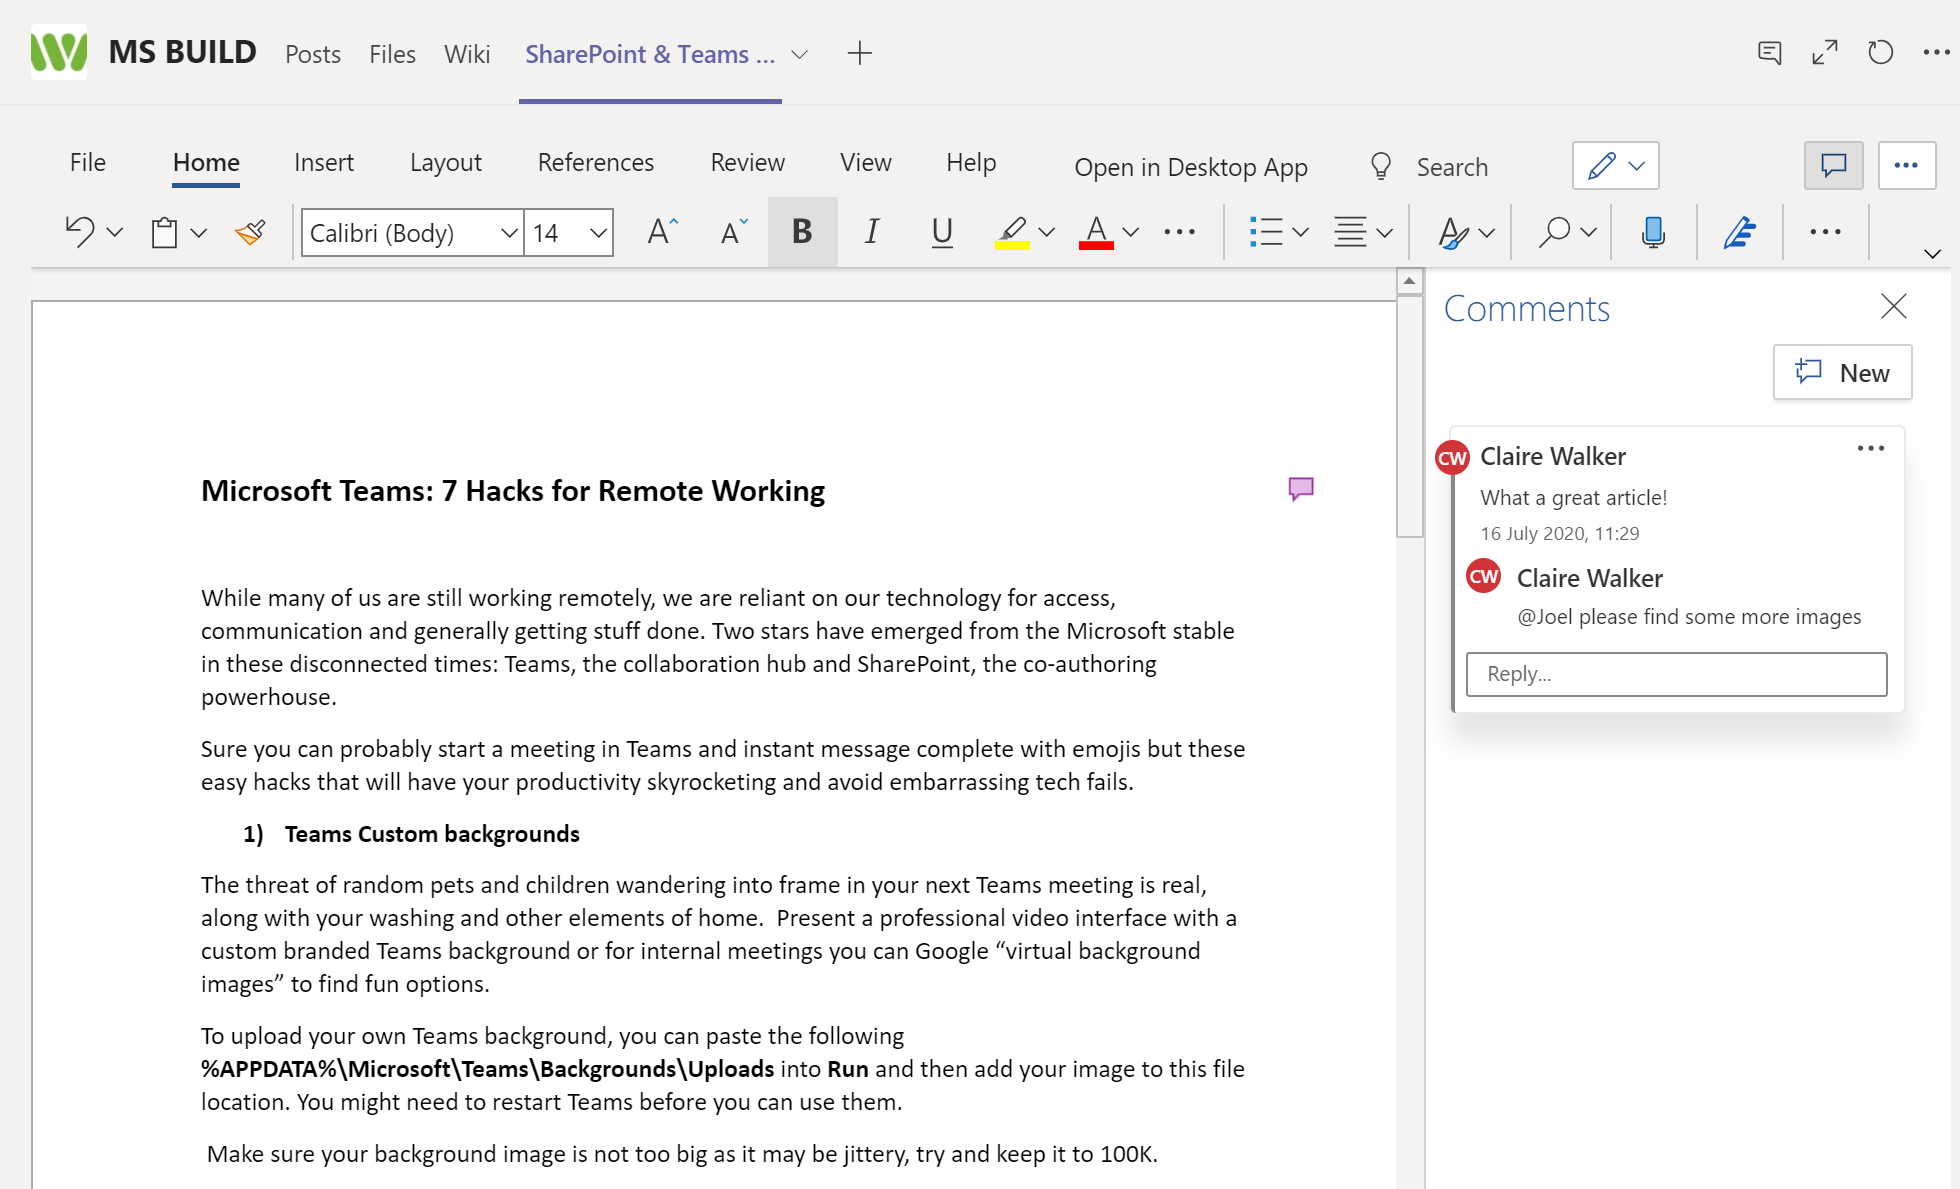1960x1189 pixels.
Task: Show tab conversation icon
Action: [1769, 53]
